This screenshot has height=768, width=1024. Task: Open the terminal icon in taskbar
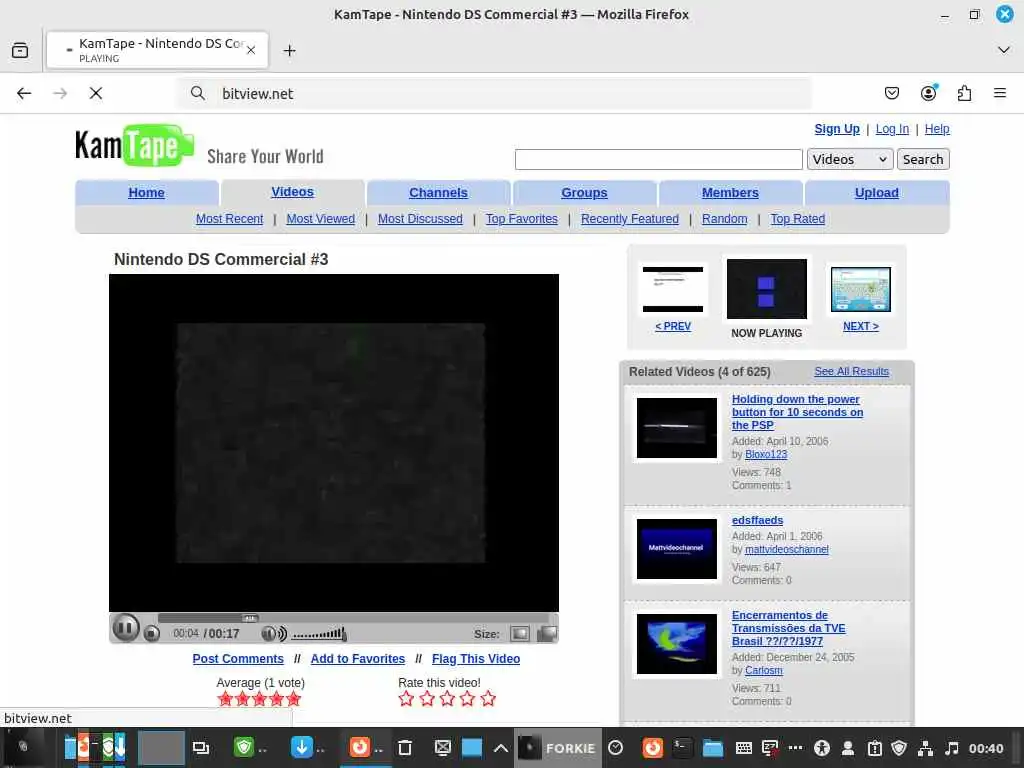[682, 748]
